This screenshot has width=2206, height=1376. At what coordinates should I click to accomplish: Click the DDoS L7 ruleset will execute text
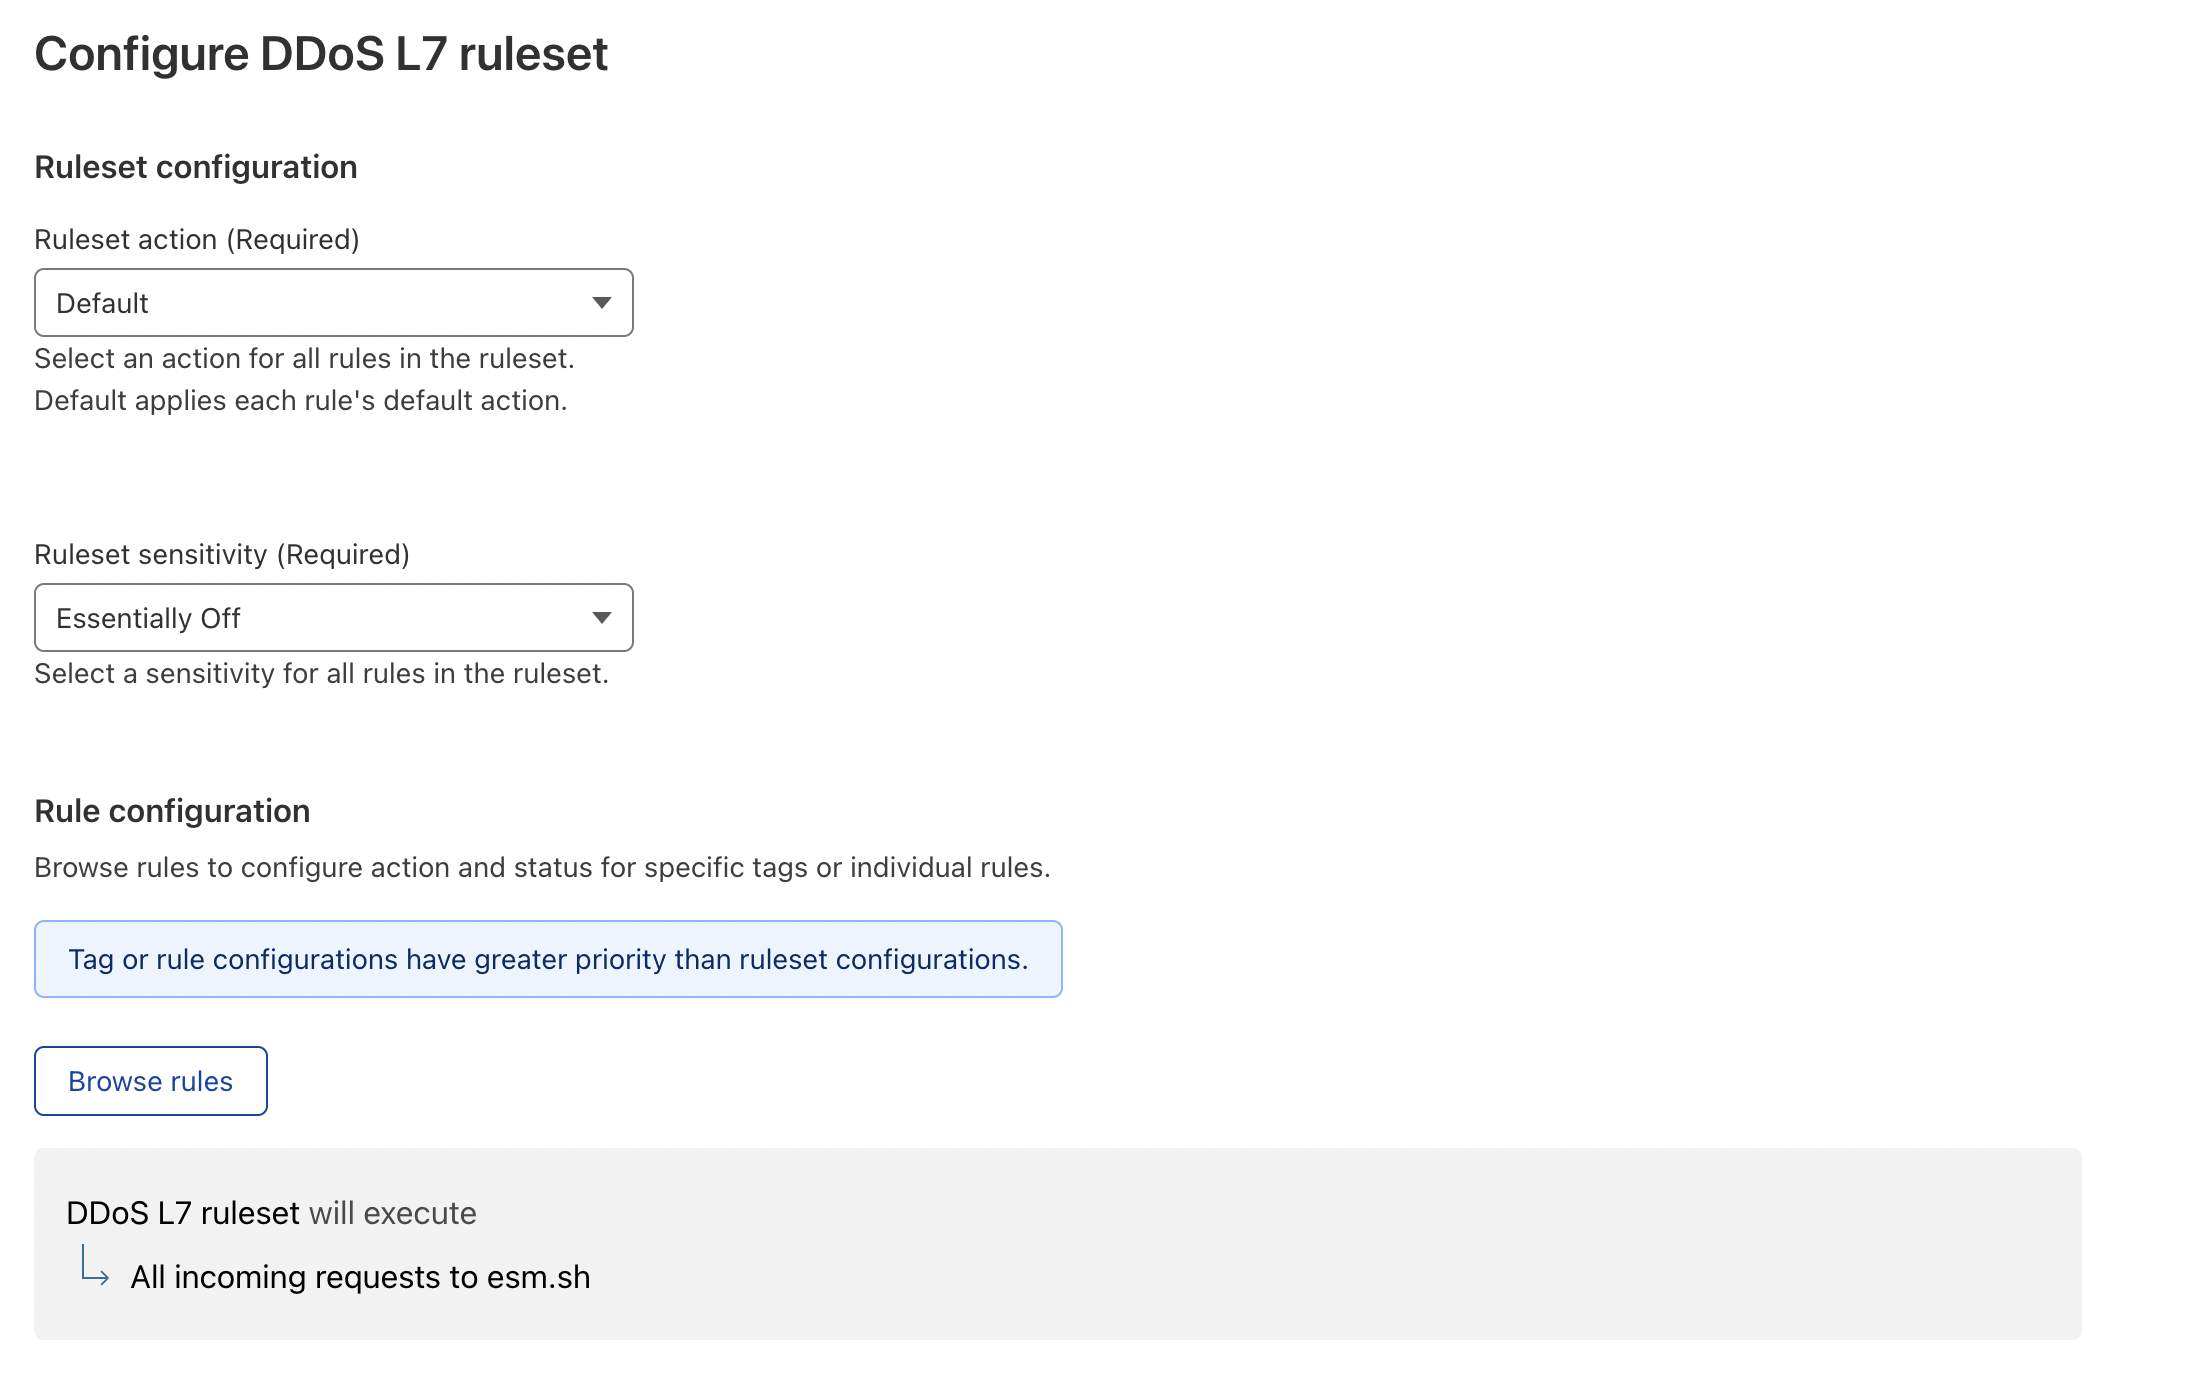pyautogui.click(x=271, y=1212)
